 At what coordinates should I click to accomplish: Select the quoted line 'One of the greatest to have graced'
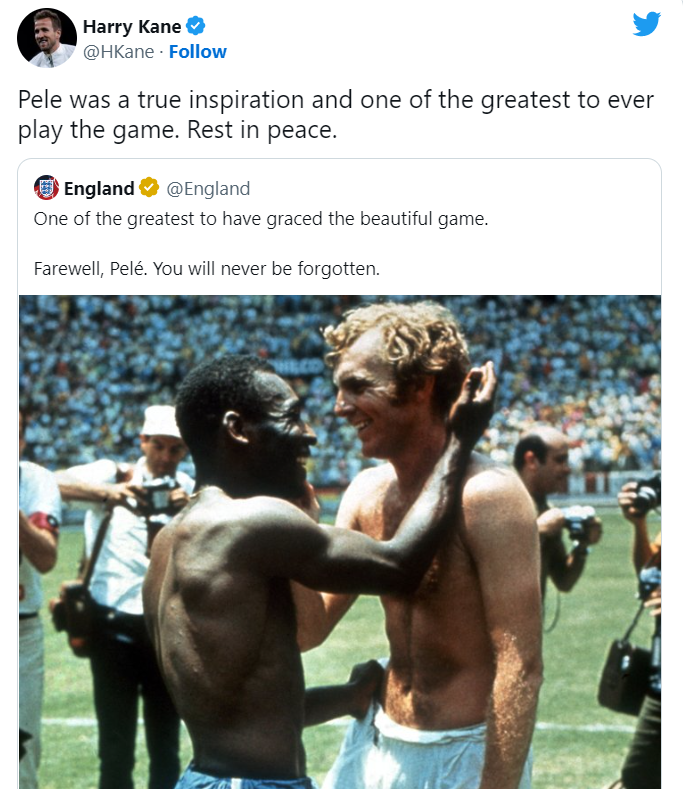coord(179,219)
